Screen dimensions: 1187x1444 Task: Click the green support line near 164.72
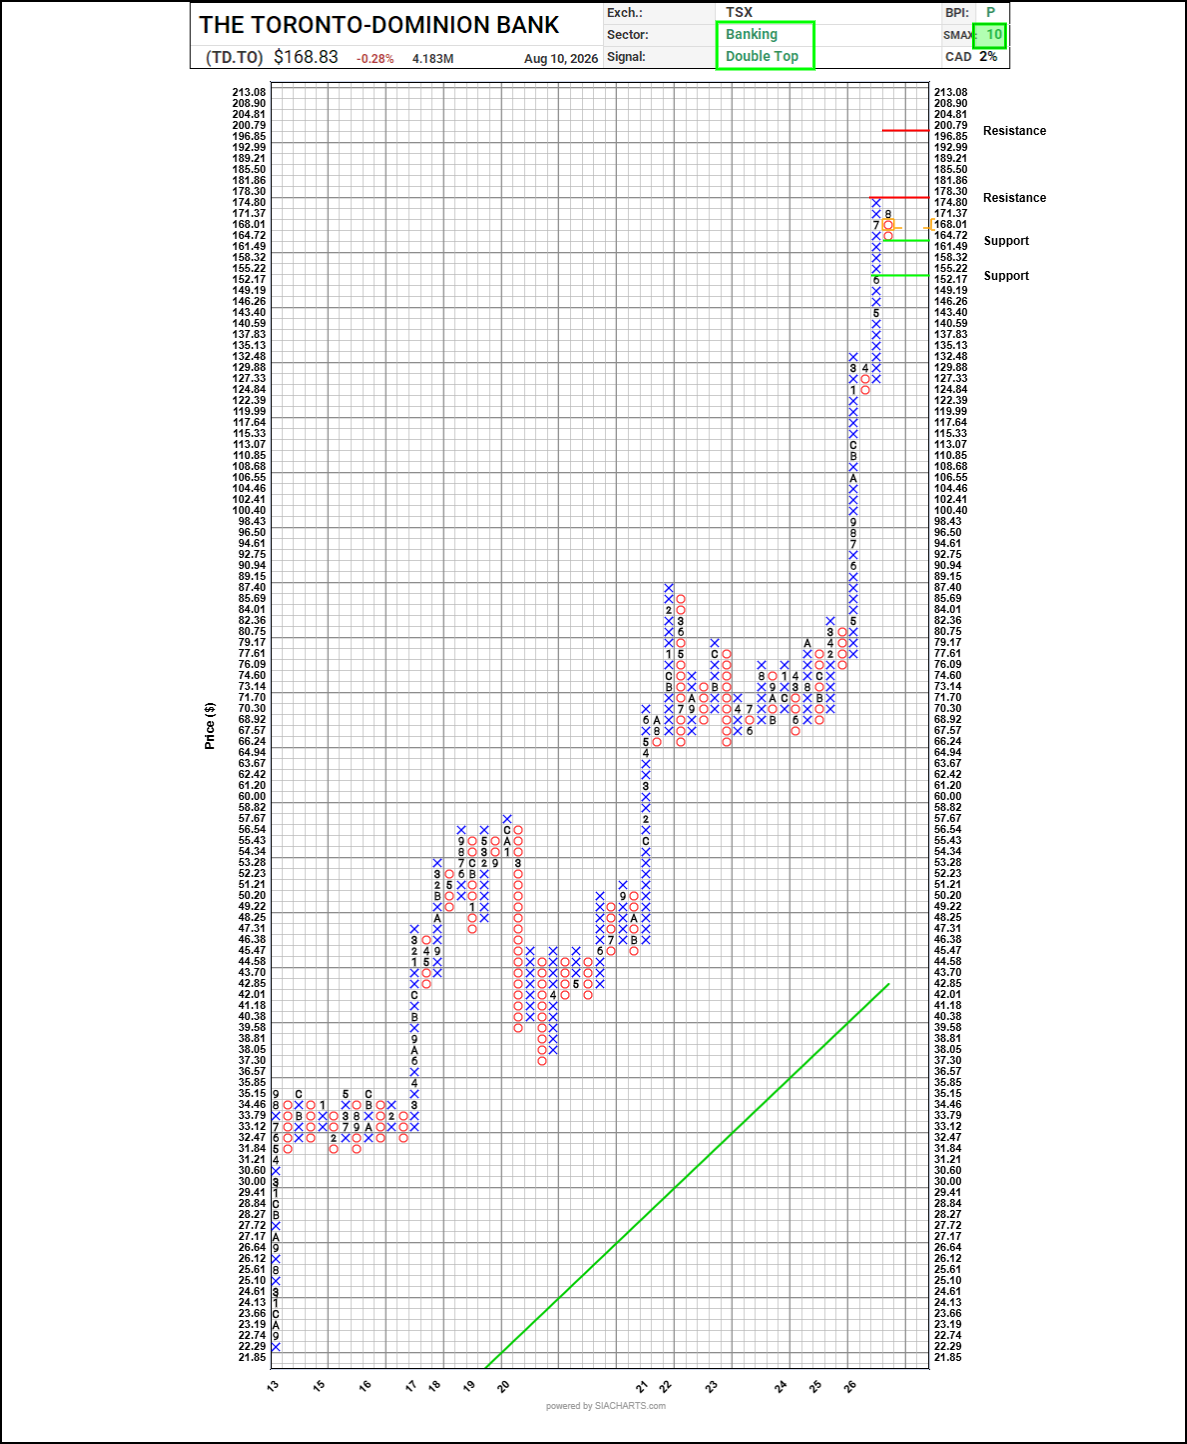(905, 240)
